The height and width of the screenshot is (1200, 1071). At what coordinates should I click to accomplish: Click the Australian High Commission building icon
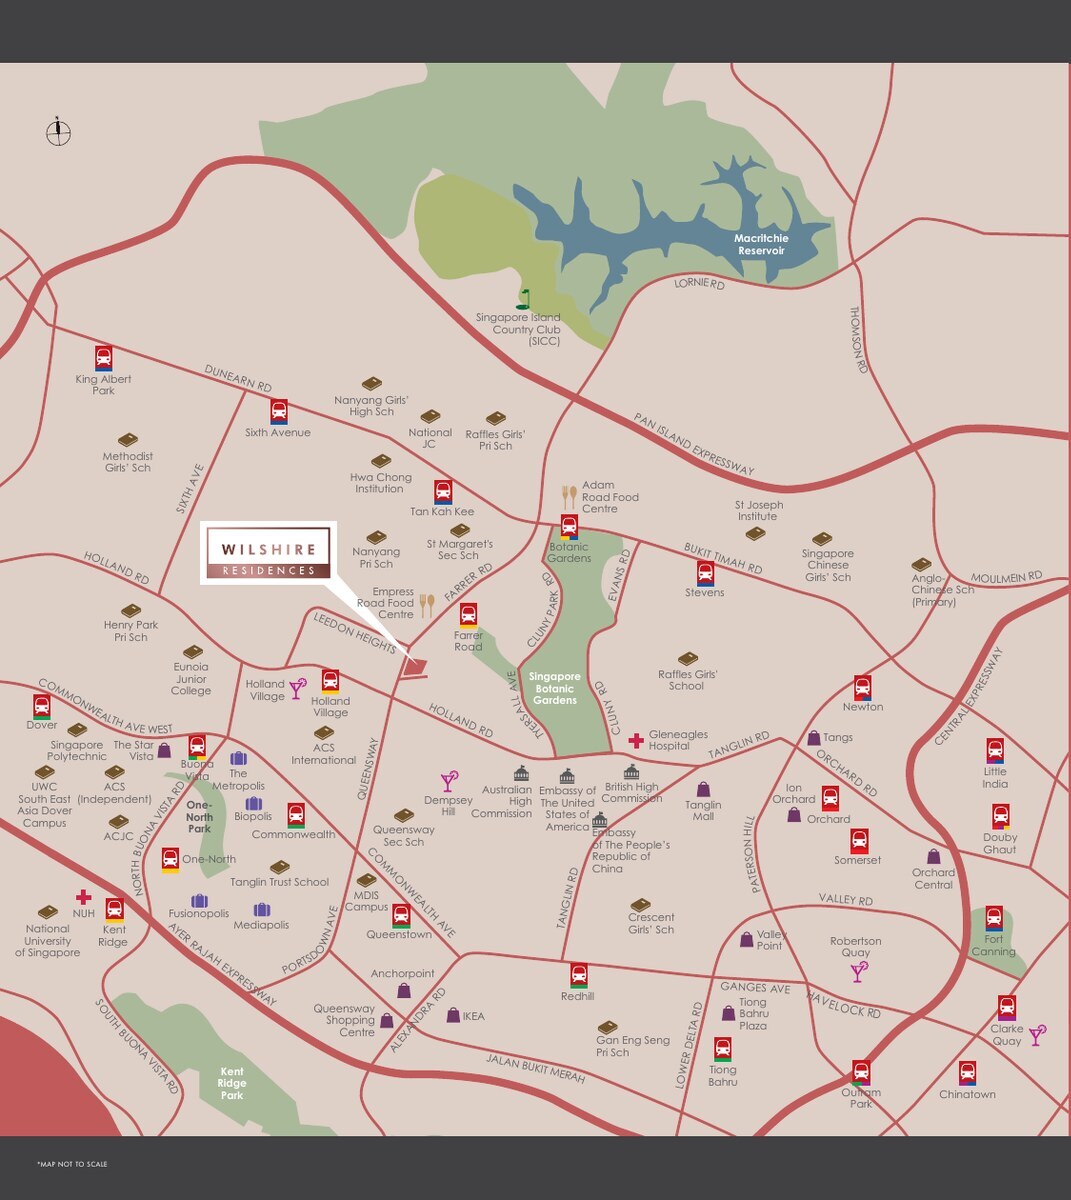click(521, 774)
